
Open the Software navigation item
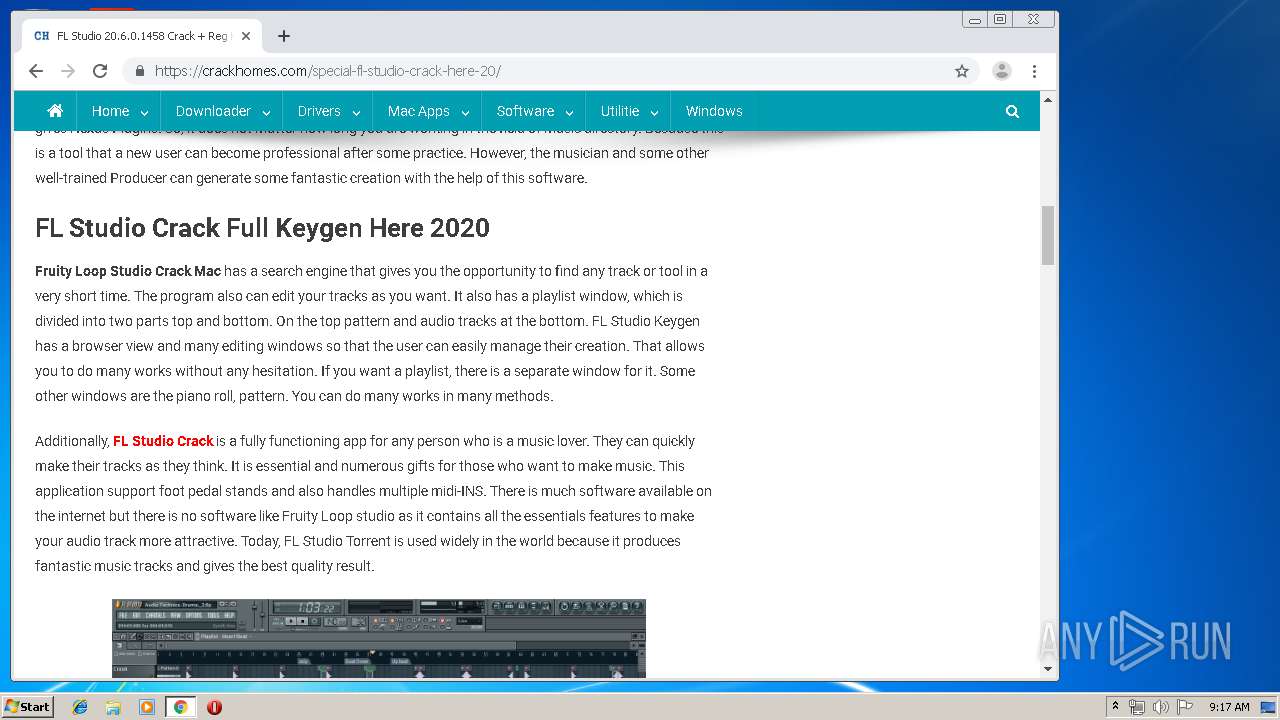click(525, 111)
